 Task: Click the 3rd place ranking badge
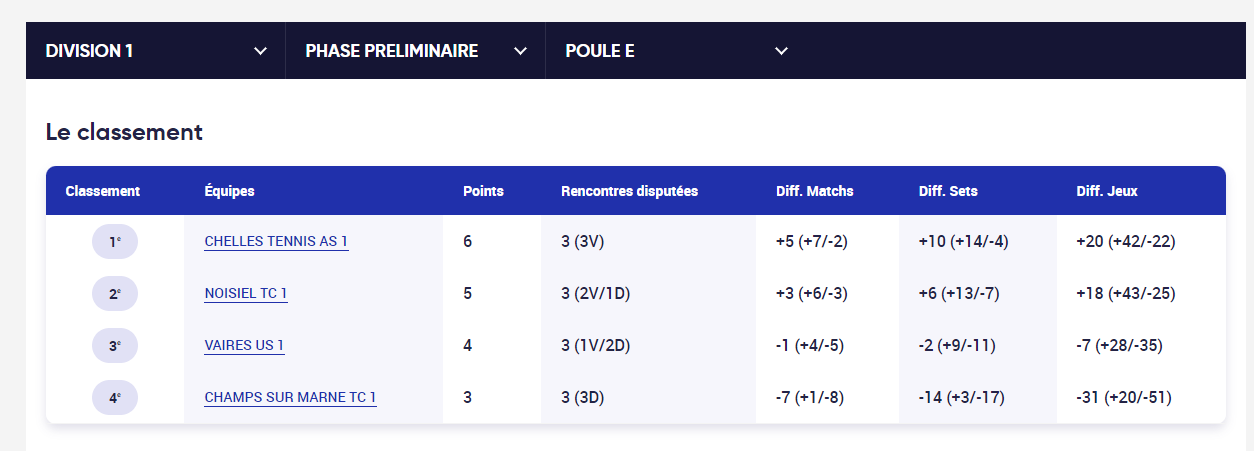pos(115,345)
